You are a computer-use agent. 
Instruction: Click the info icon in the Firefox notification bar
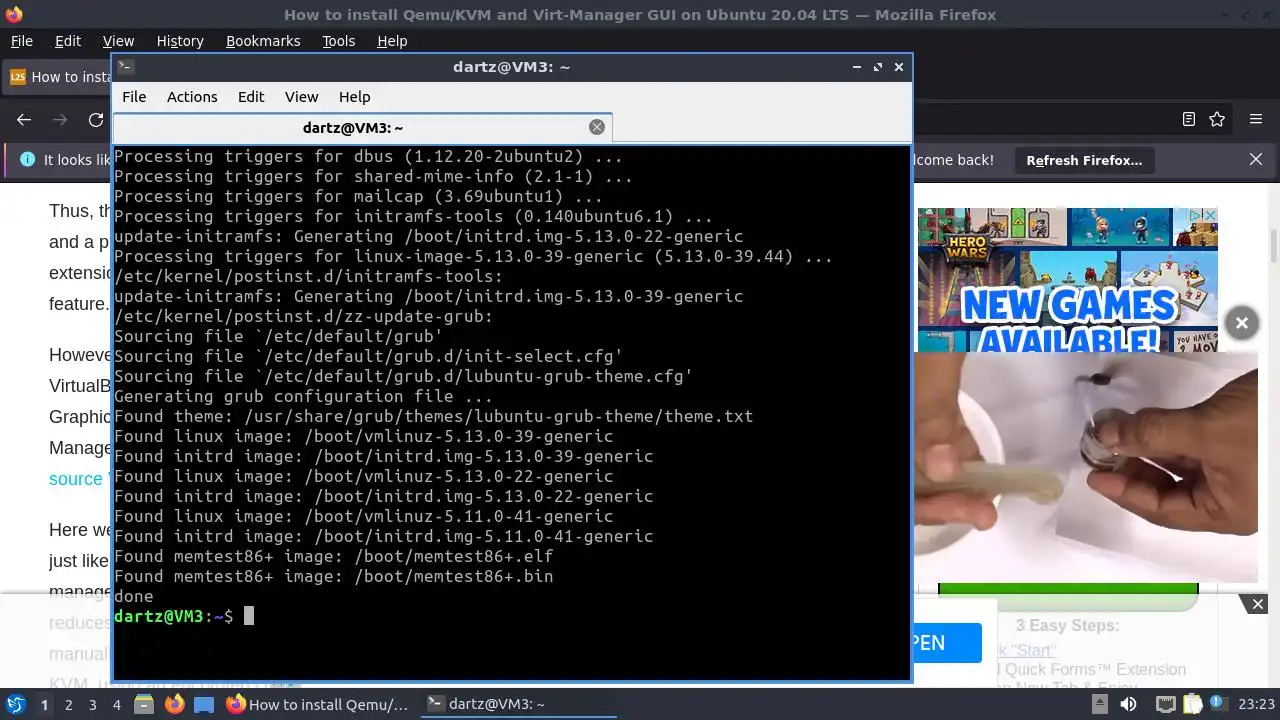pos(26,160)
